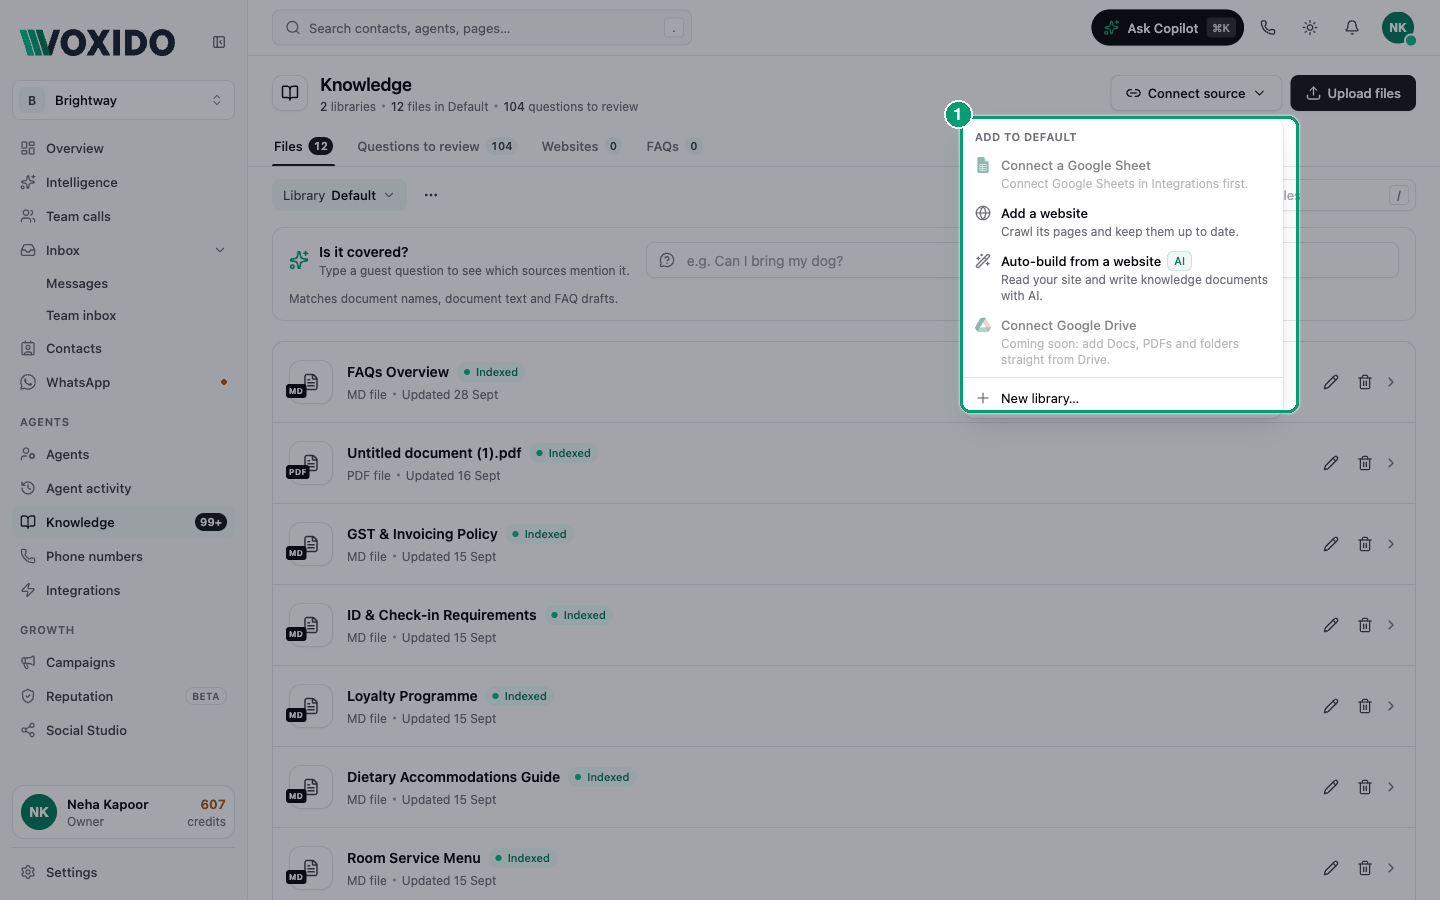The width and height of the screenshot is (1440, 900).
Task: Edit the Dietary Accommodations Guide file
Action: pyautogui.click(x=1331, y=787)
